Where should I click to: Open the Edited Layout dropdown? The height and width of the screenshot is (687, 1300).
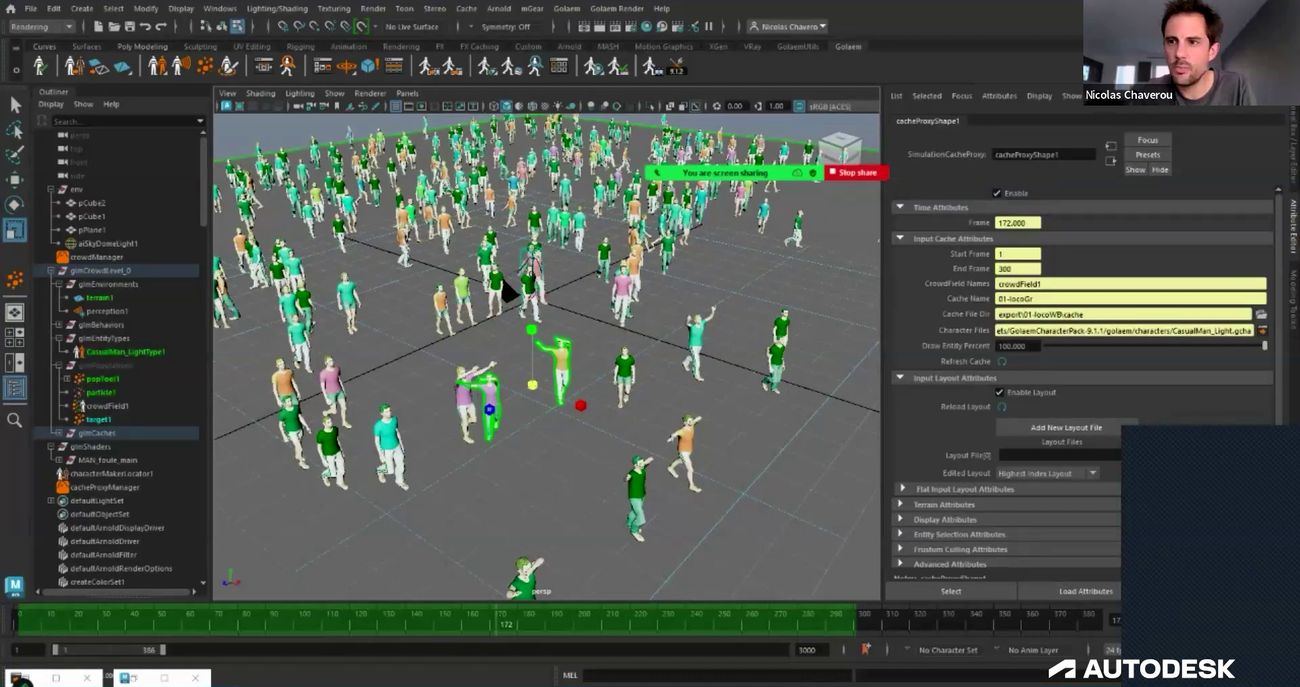(x=1047, y=473)
